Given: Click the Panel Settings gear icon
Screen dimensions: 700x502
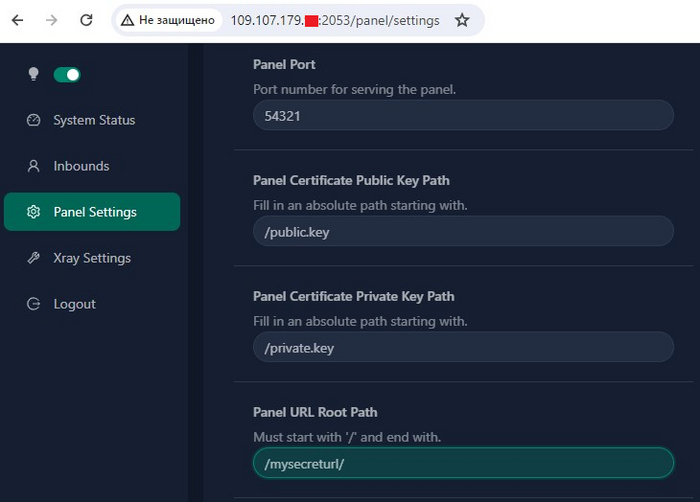Looking at the screenshot, I should [x=34, y=212].
